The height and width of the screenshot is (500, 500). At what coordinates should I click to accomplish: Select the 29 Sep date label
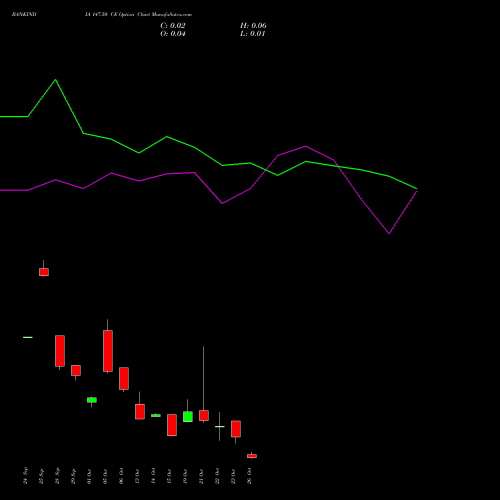point(74,476)
